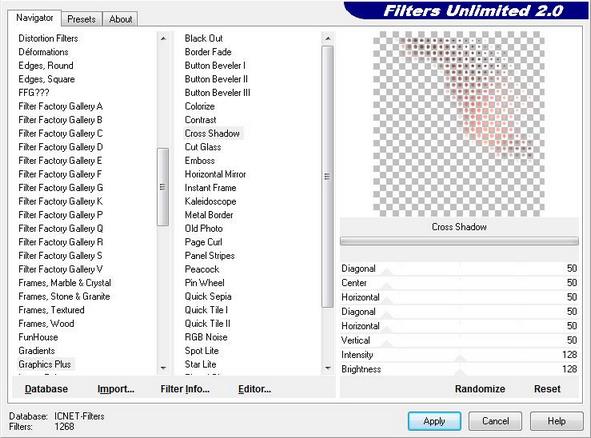Image resolution: width=591 pixels, height=438 pixels.
Task: Adjust the Intensity slider
Action: [x=459, y=355]
